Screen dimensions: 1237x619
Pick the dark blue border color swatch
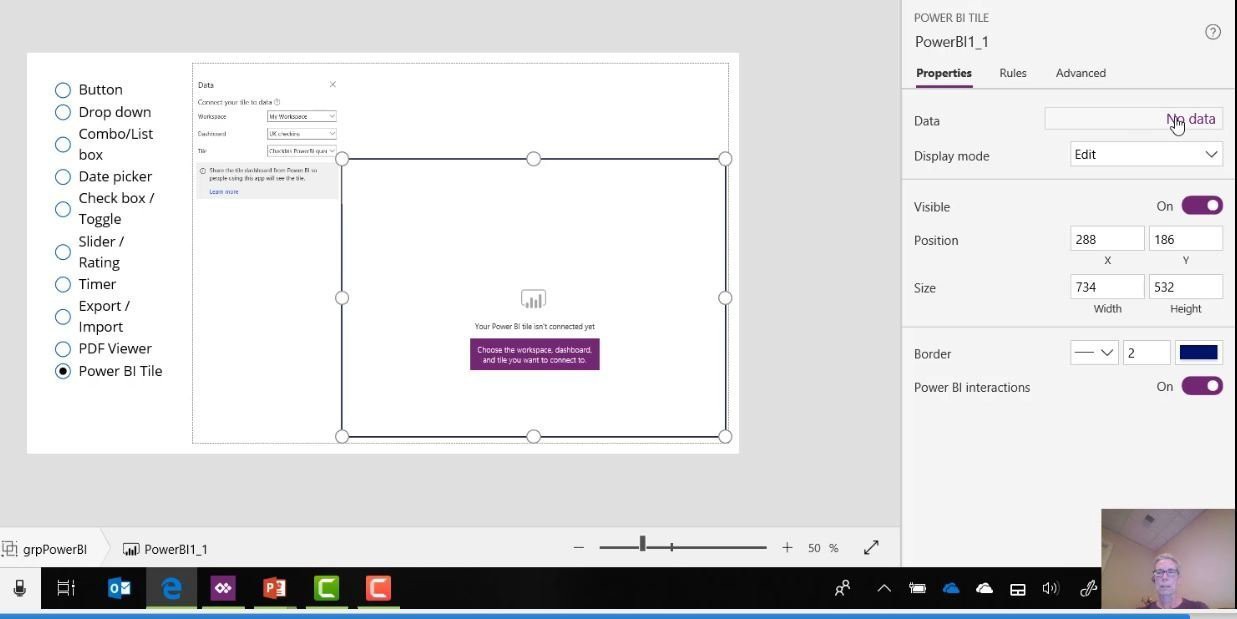(x=1198, y=352)
